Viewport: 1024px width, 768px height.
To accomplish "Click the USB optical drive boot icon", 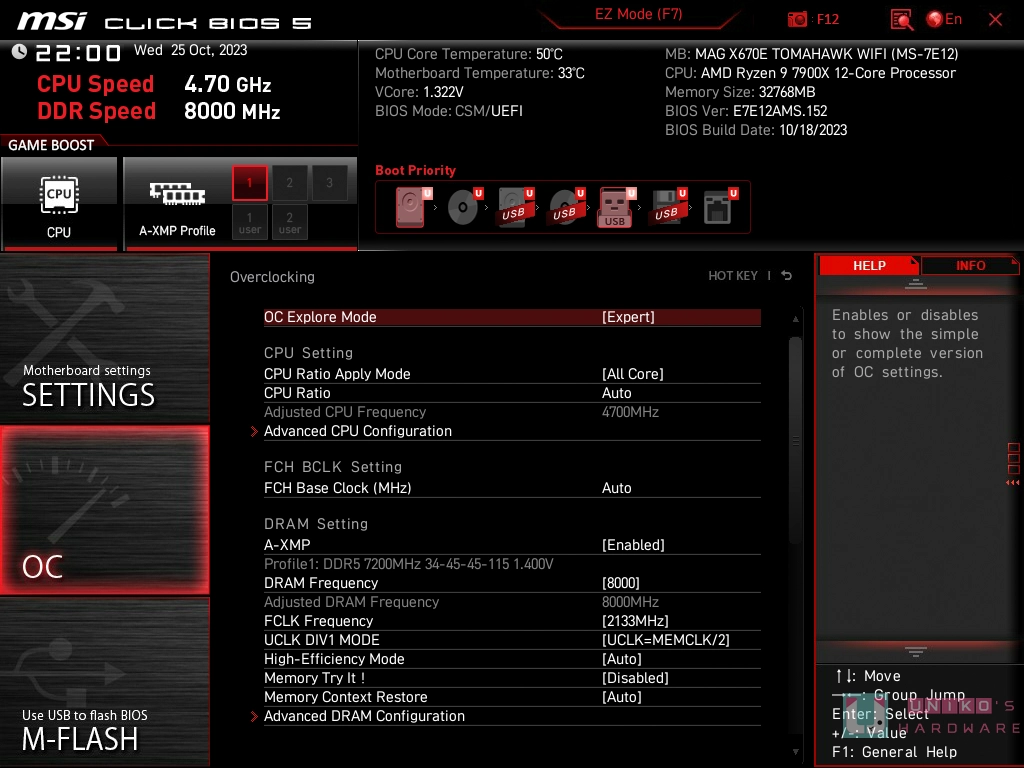I will pos(566,207).
